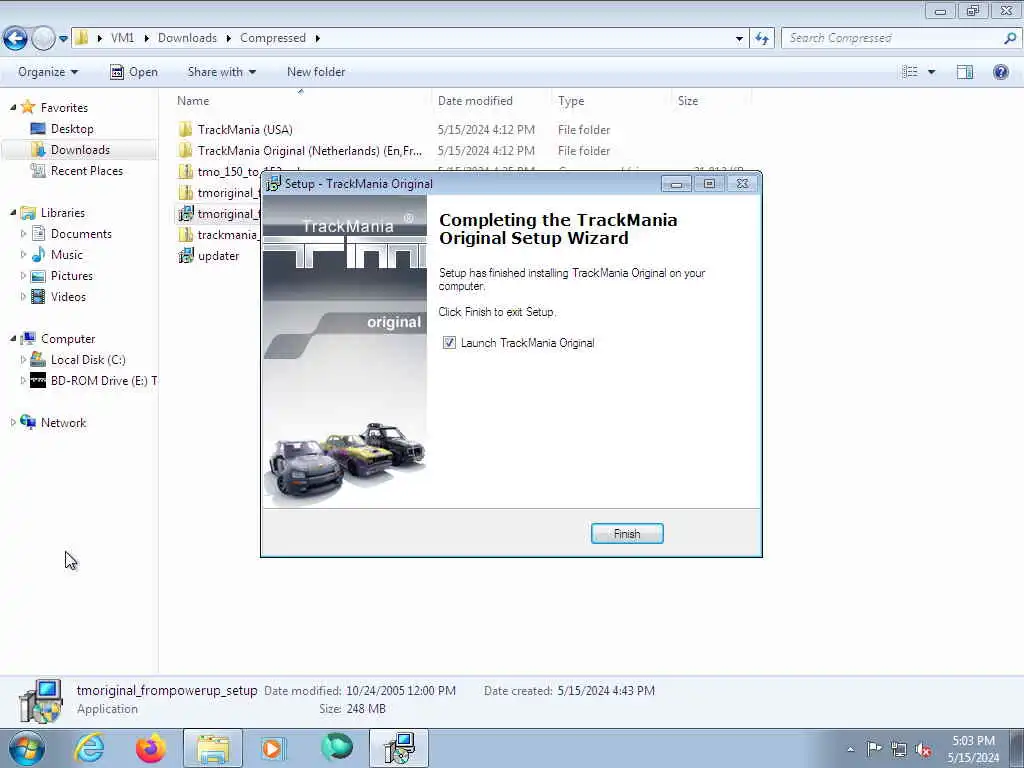This screenshot has height=768, width=1024.
Task: Open the Share with menu
Action: pos(221,72)
